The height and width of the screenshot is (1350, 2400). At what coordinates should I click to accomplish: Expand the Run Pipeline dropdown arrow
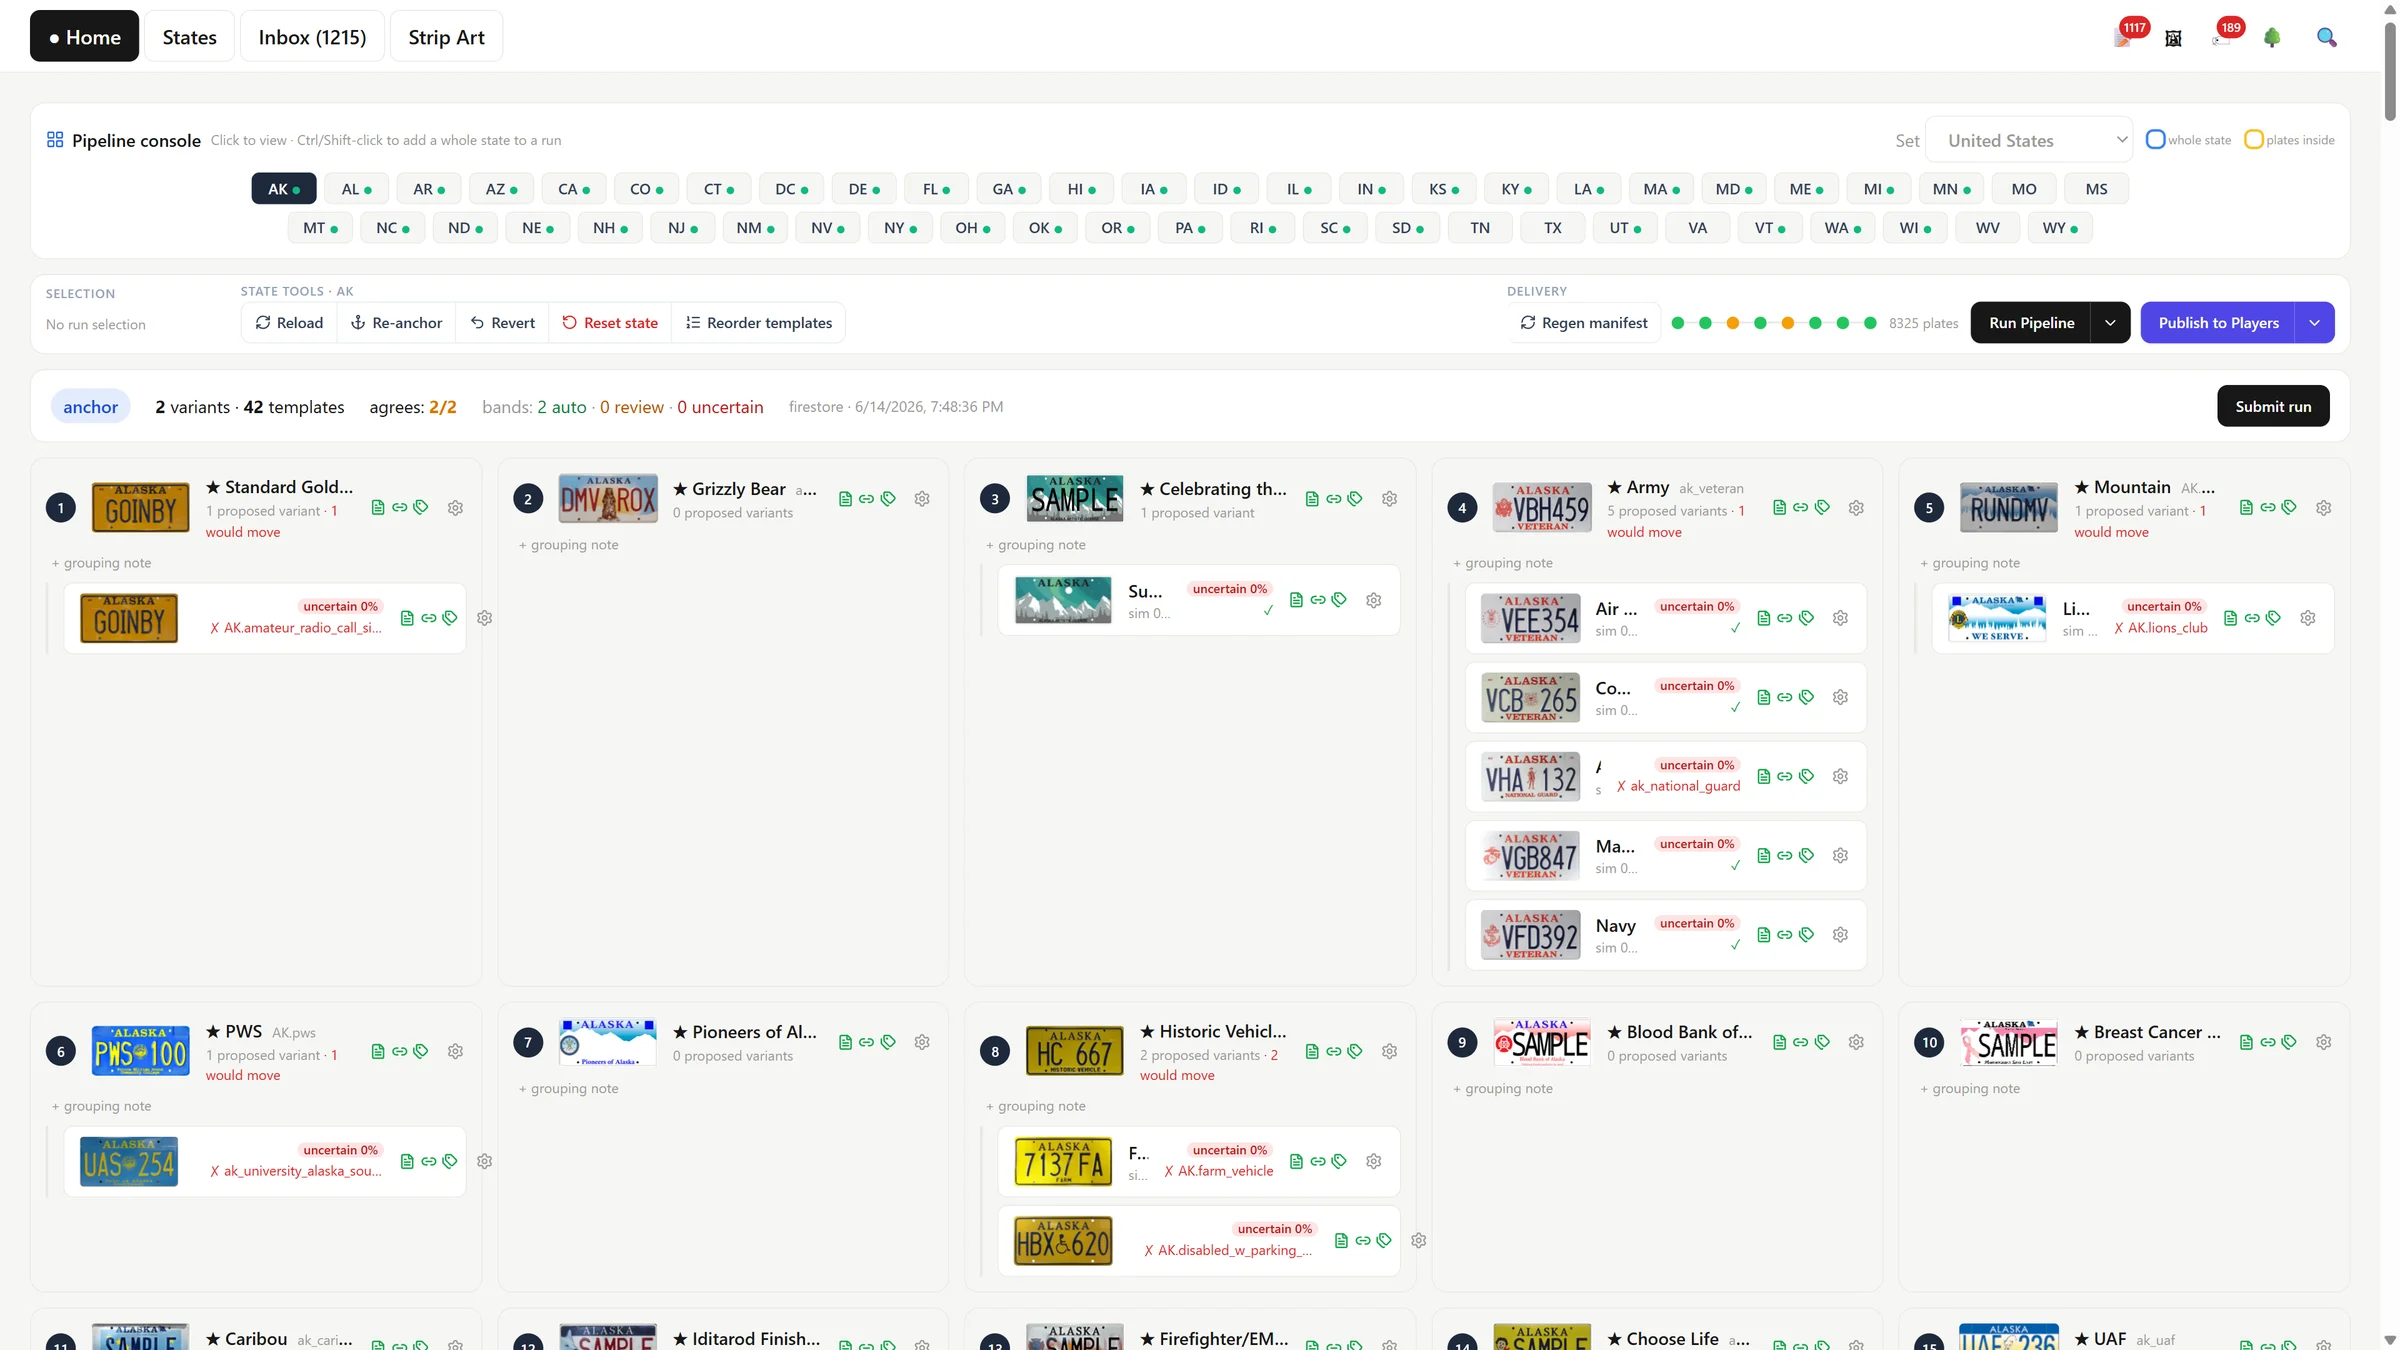coord(2110,323)
